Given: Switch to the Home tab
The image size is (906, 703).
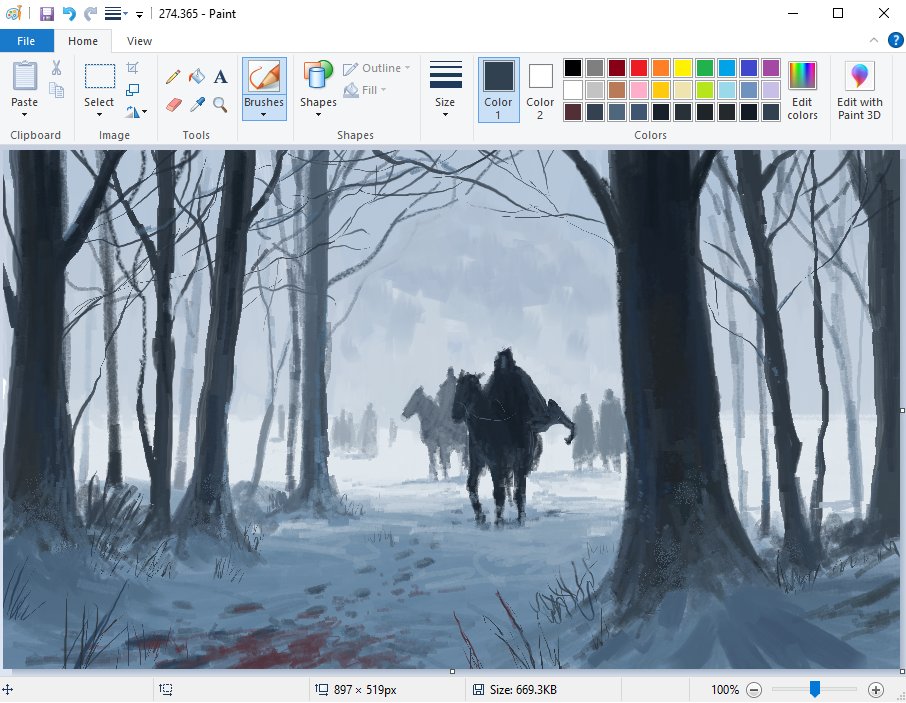Looking at the screenshot, I should pos(83,41).
